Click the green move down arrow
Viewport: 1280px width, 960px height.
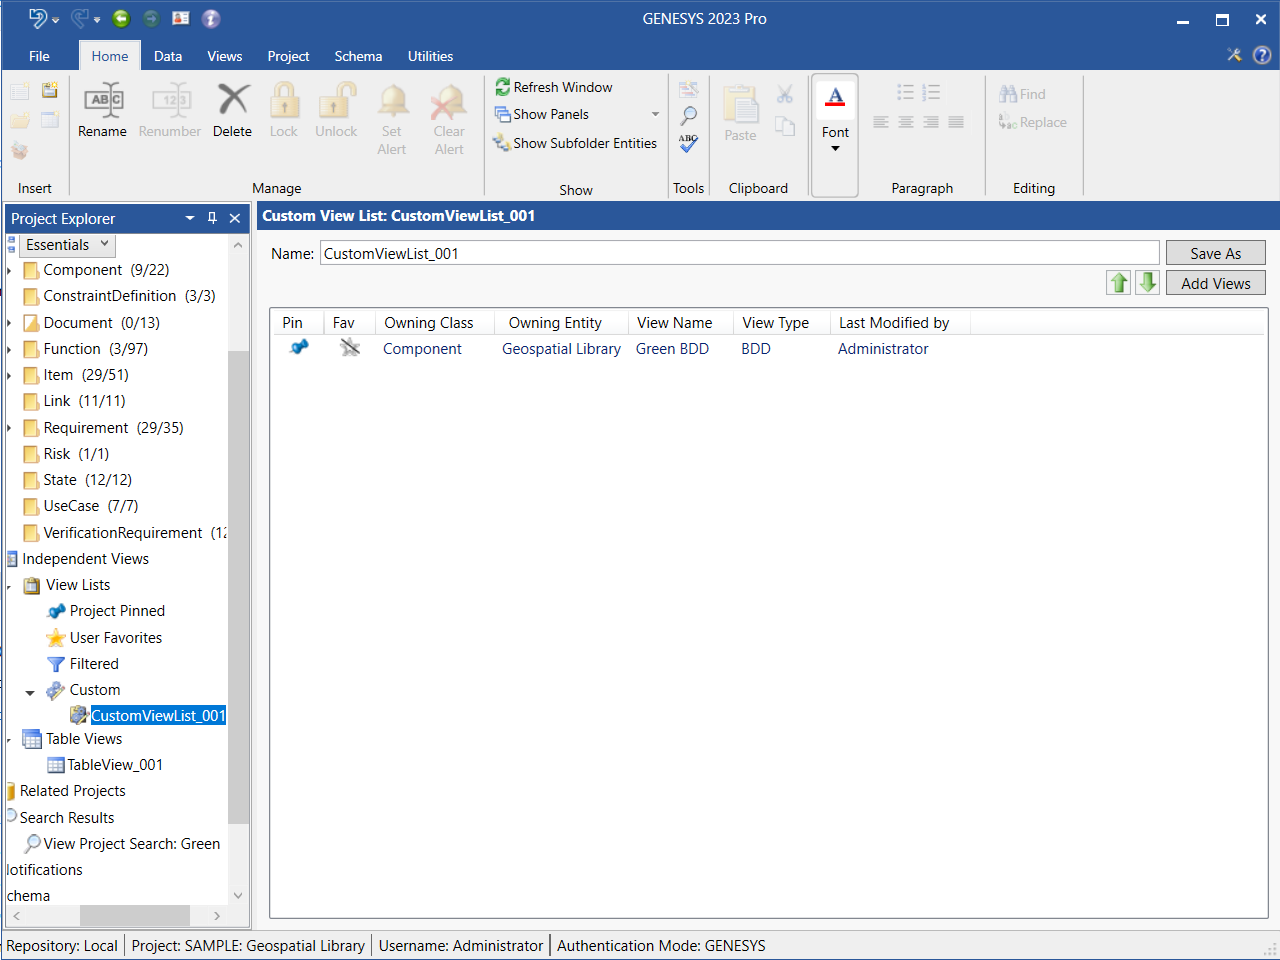(1147, 283)
